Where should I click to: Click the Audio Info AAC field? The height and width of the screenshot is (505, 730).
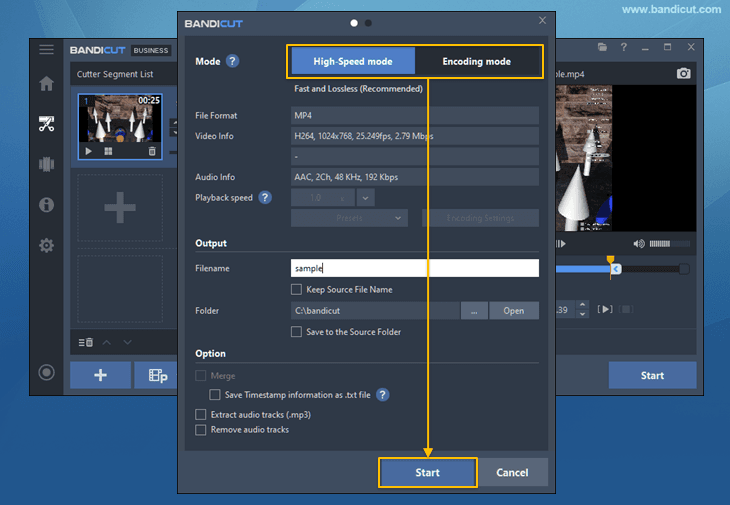coord(415,177)
